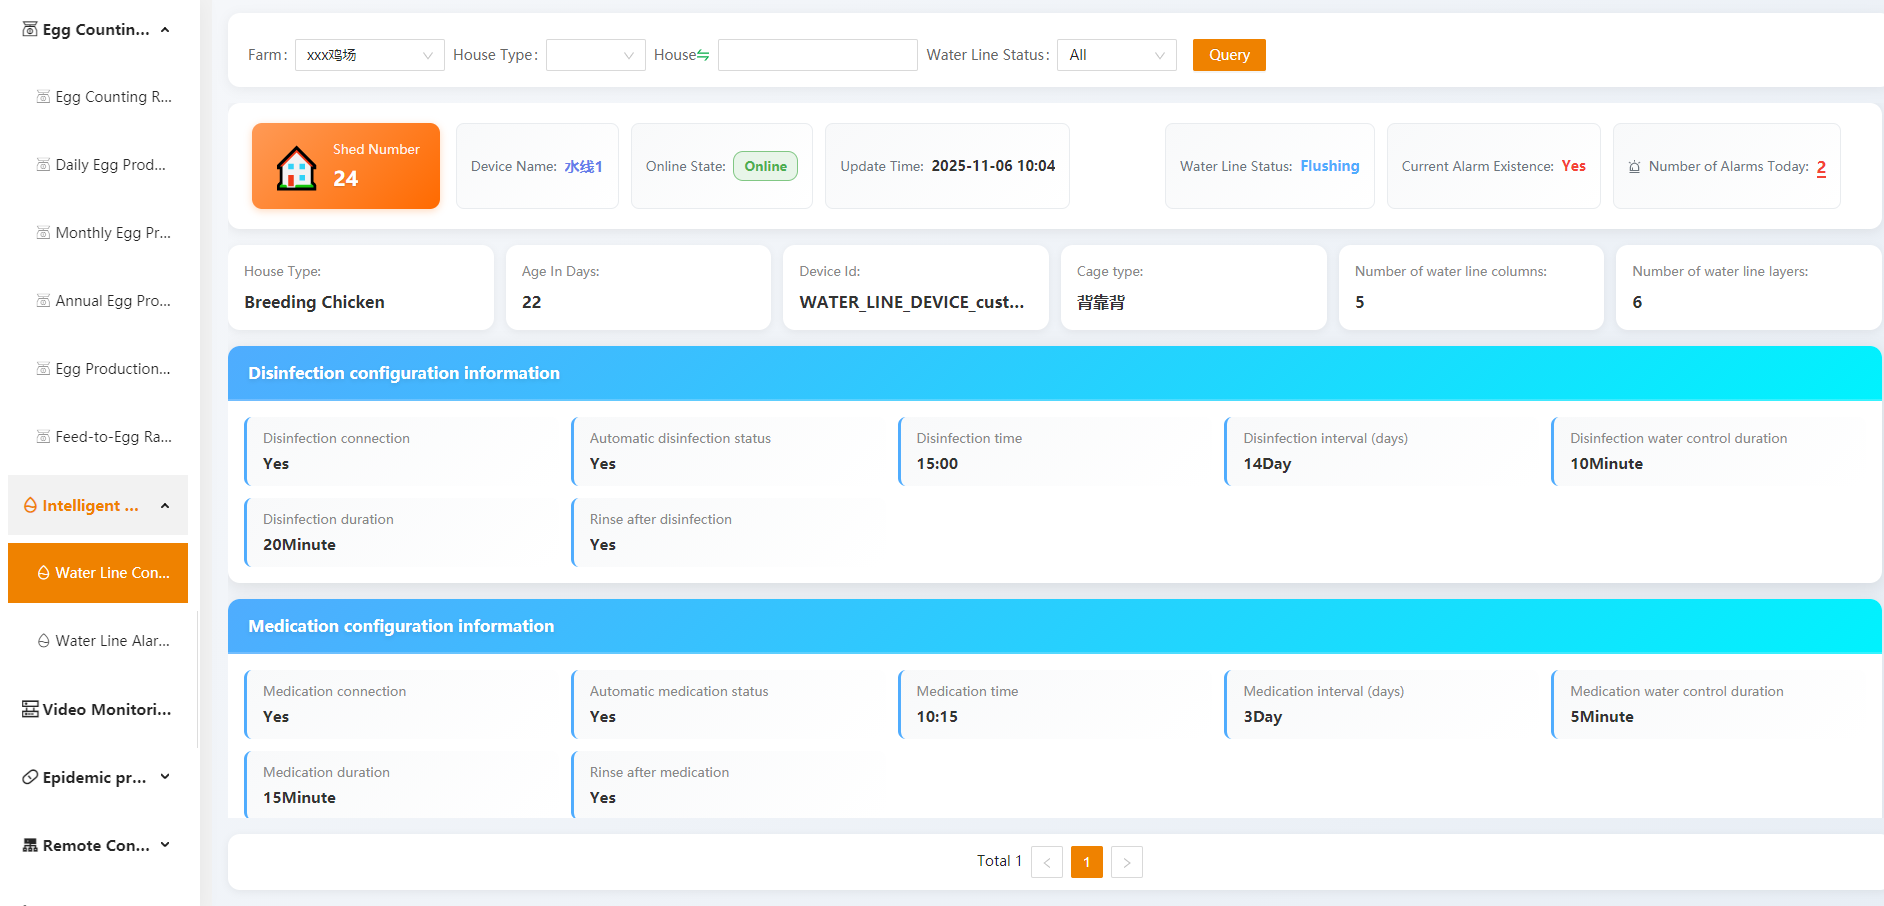Collapse the Egg Counting menu group

[x=165, y=30]
